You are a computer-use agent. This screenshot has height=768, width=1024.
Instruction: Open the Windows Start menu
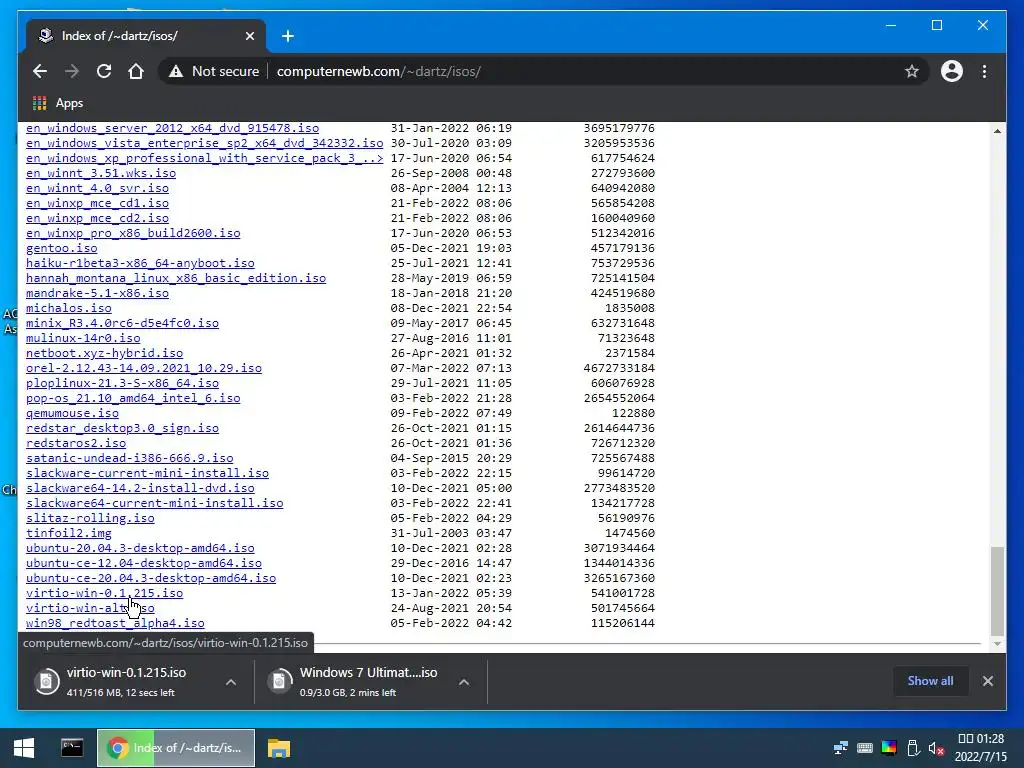click(x=24, y=748)
